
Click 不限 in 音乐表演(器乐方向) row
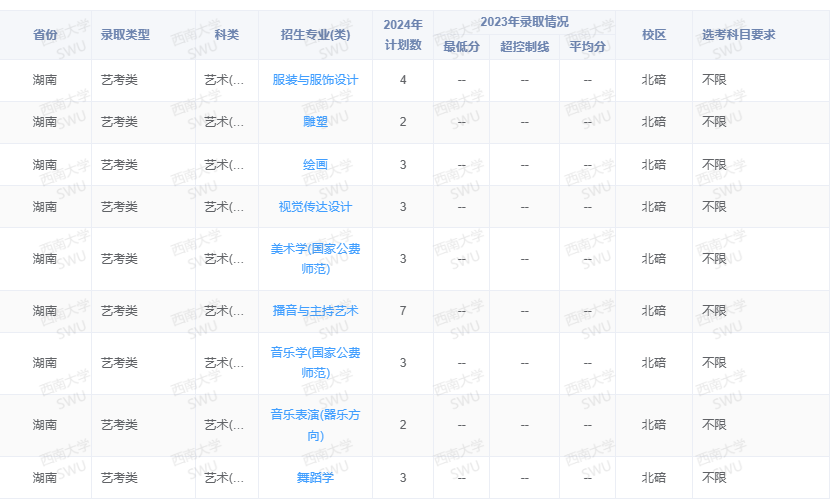click(714, 425)
